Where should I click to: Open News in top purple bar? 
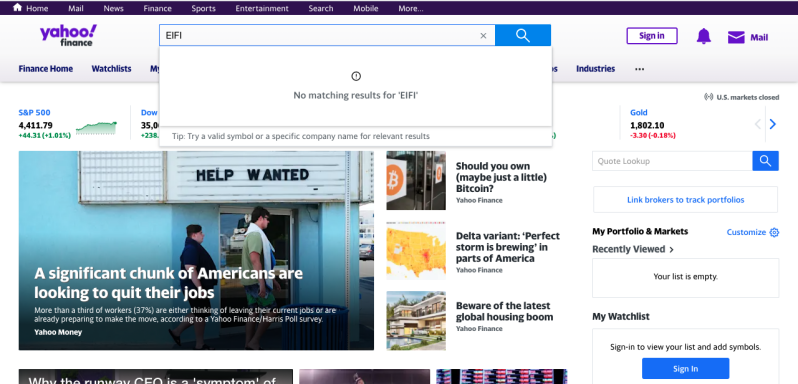pyautogui.click(x=113, y=8)
